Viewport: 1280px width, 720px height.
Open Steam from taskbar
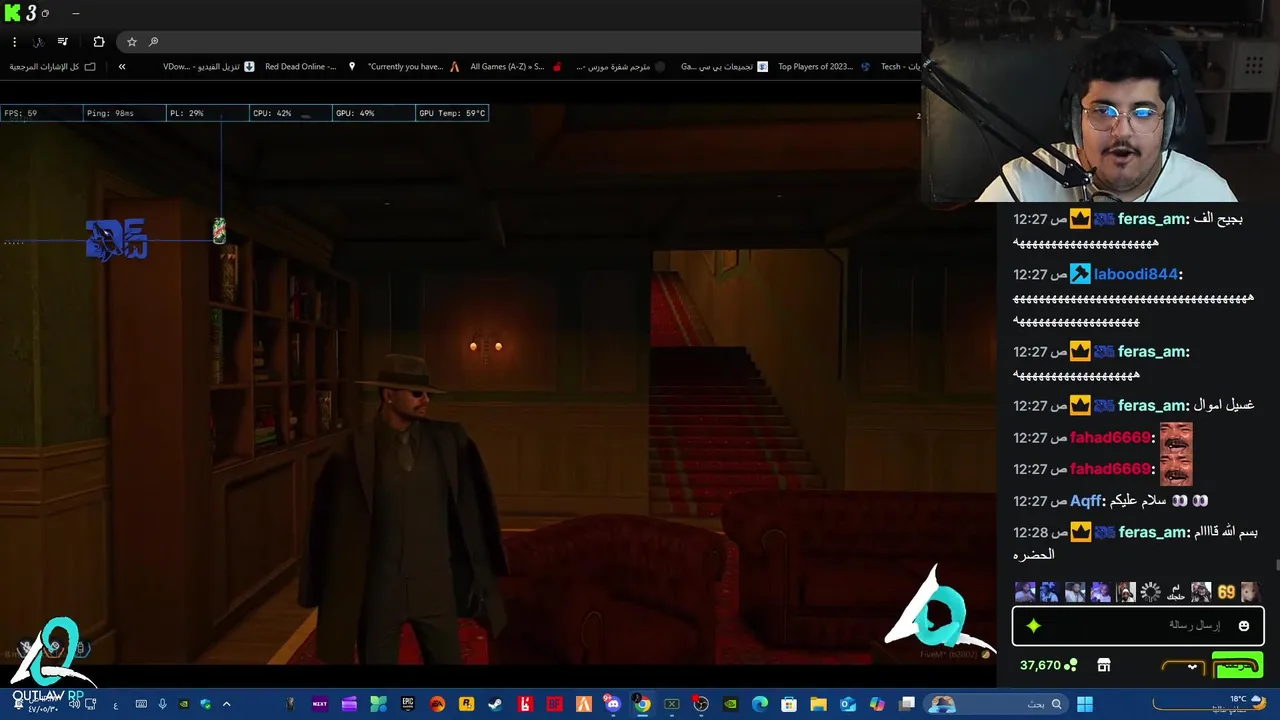(495, 704)
